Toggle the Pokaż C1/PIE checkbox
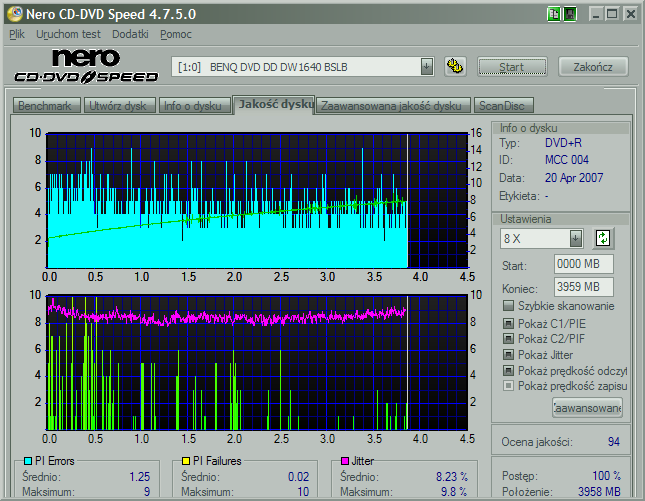The image size is (645, 501). click(508, 323)
